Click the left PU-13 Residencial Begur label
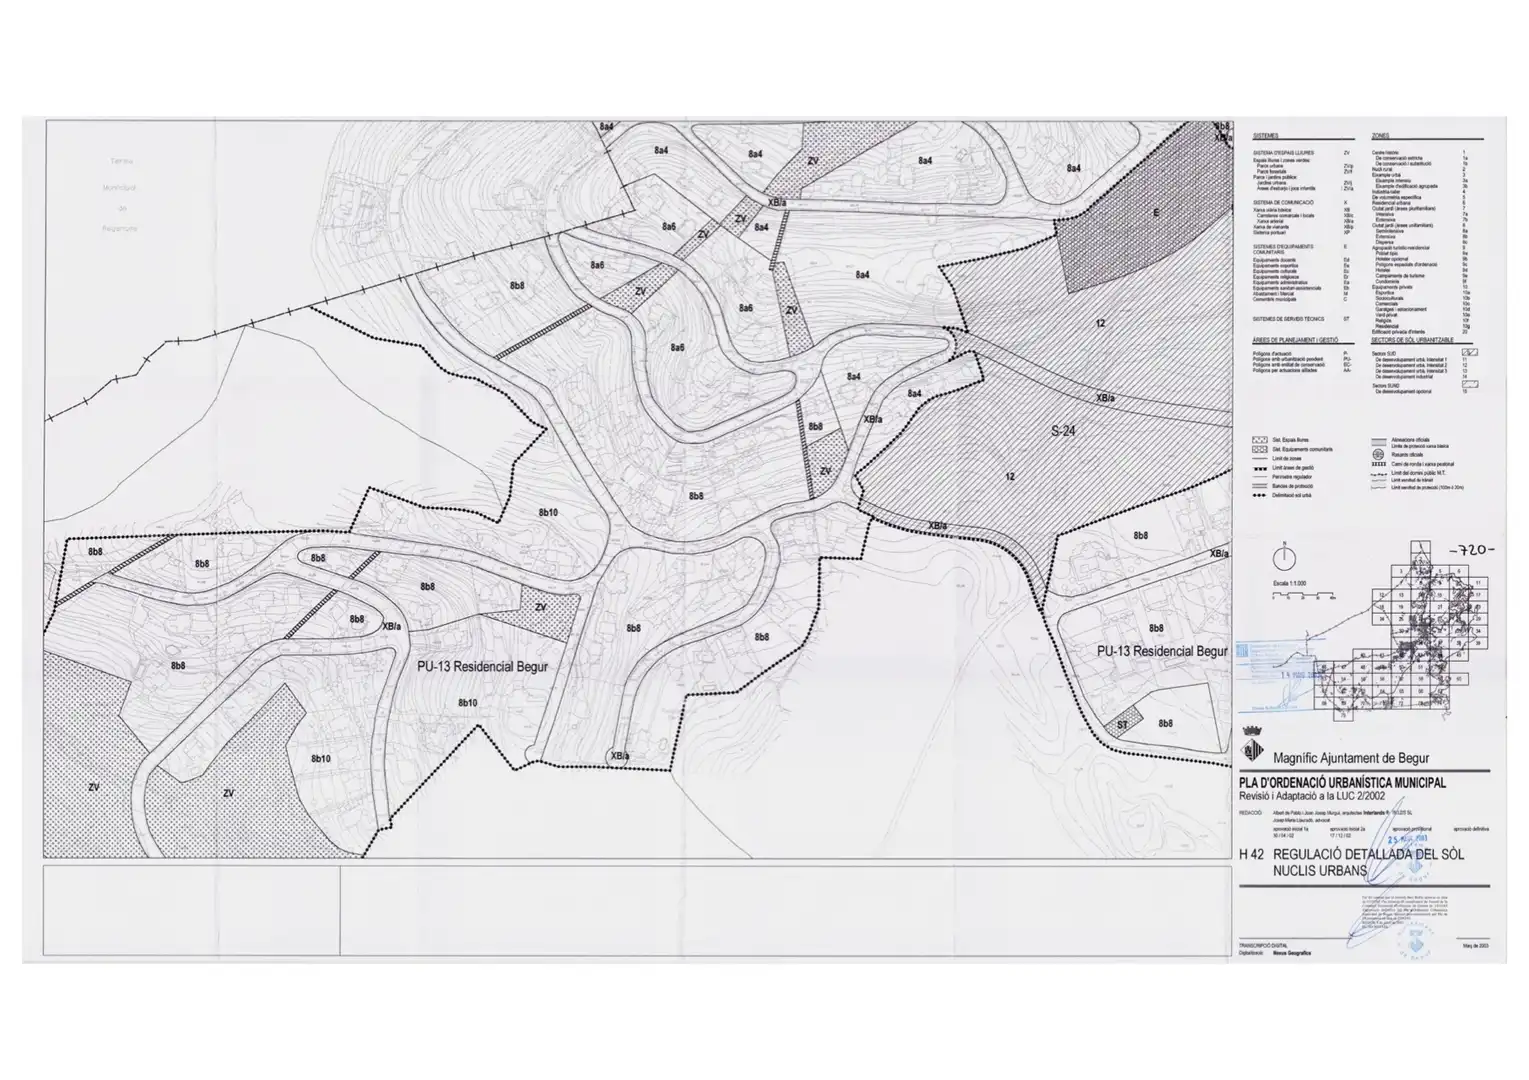 pyautogui.click(x=482, y=666)
